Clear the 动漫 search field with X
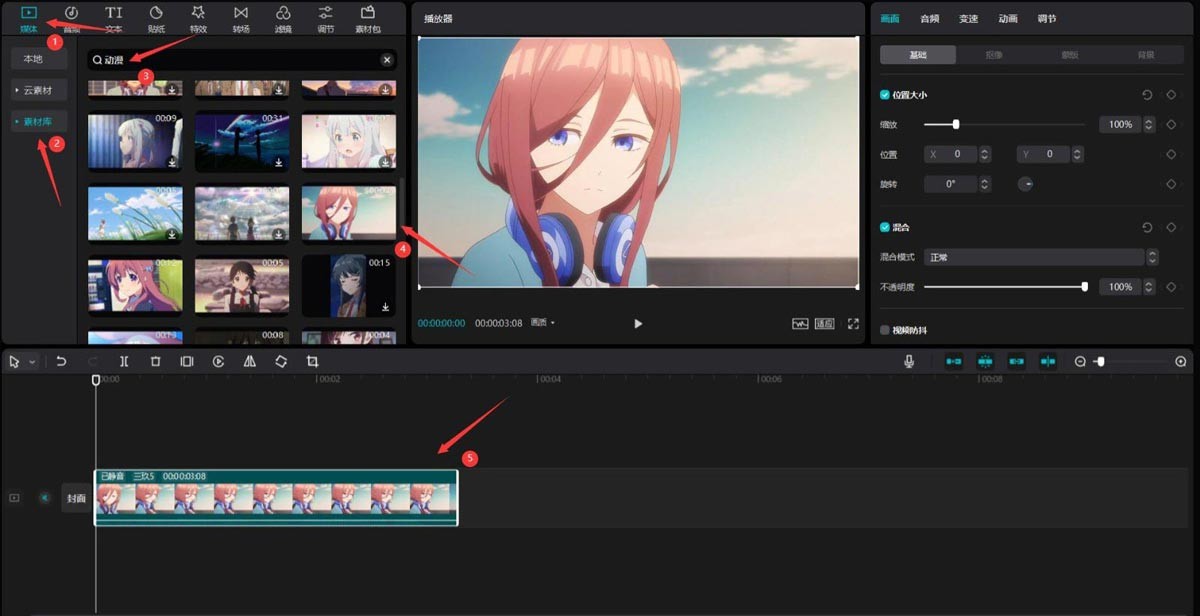The image size is (1200, 616). pyautogui.click(x=387, y=60)
